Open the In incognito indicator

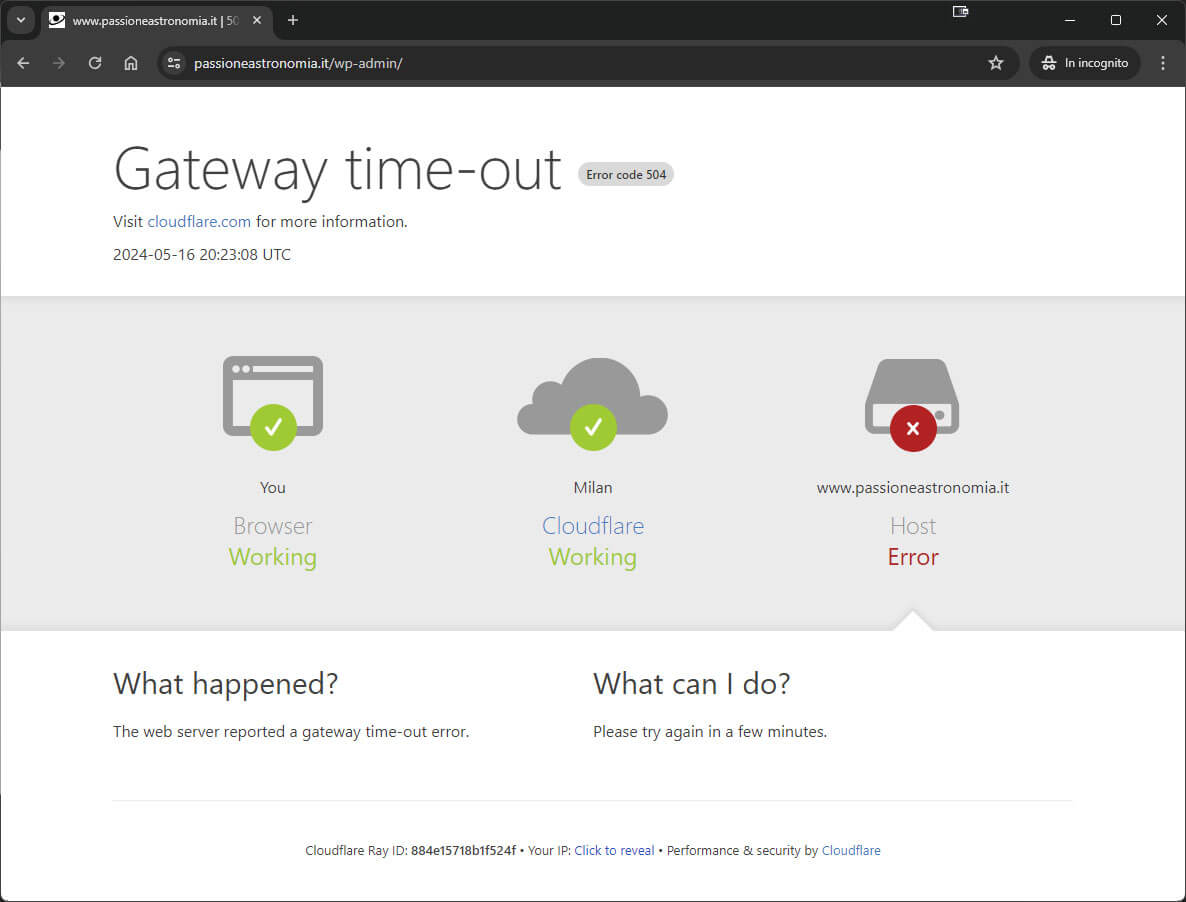pos(1085,64)
